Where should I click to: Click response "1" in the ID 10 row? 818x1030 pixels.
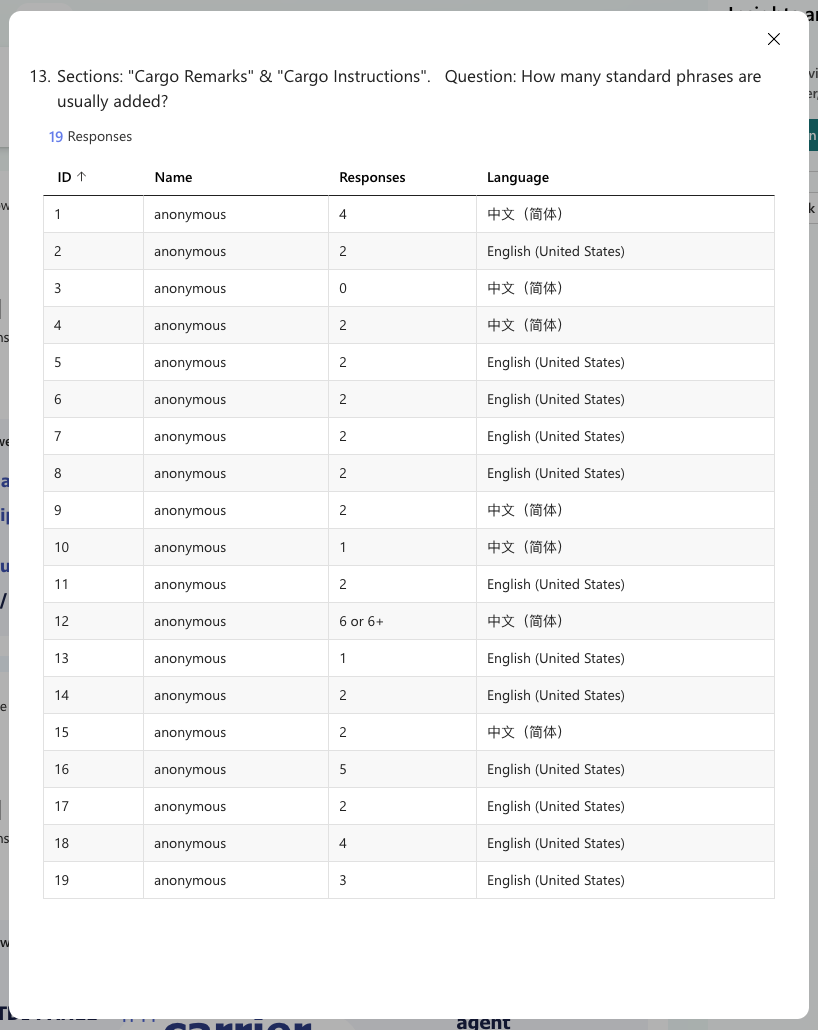pos(343,547)
